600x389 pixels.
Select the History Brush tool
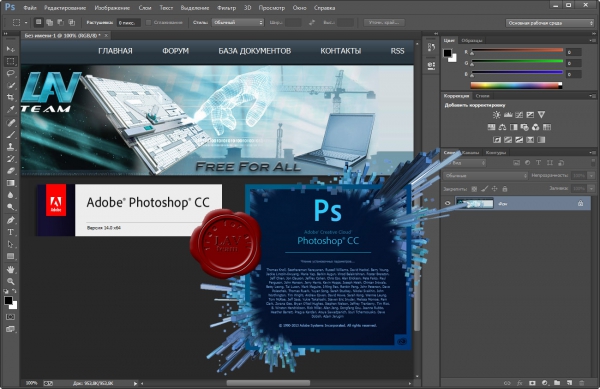point(10,159)
